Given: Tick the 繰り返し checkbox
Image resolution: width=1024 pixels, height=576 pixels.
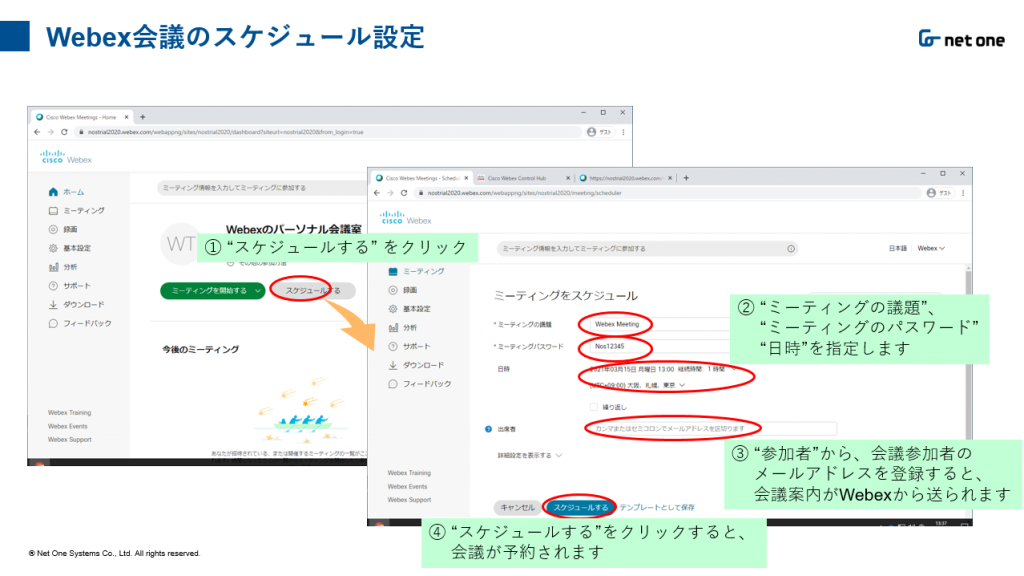Looking at the screenshot, I should (x=594, y=408).
